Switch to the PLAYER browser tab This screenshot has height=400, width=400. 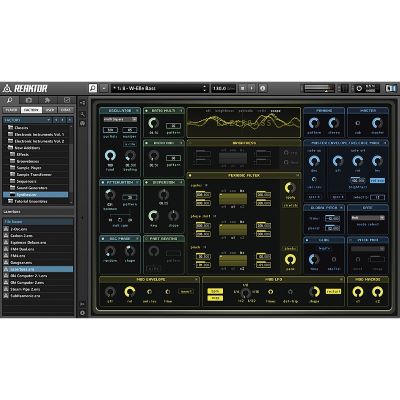[11, 110]
